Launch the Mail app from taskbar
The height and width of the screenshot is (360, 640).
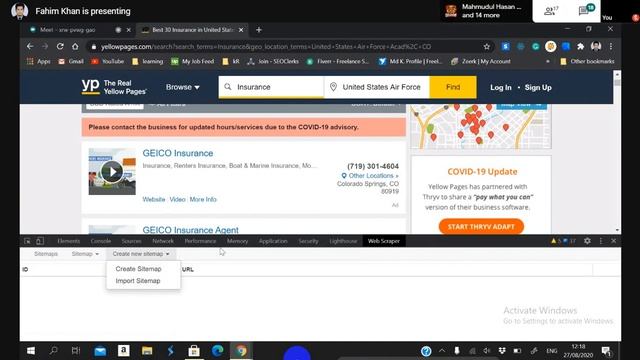(100, 351)
